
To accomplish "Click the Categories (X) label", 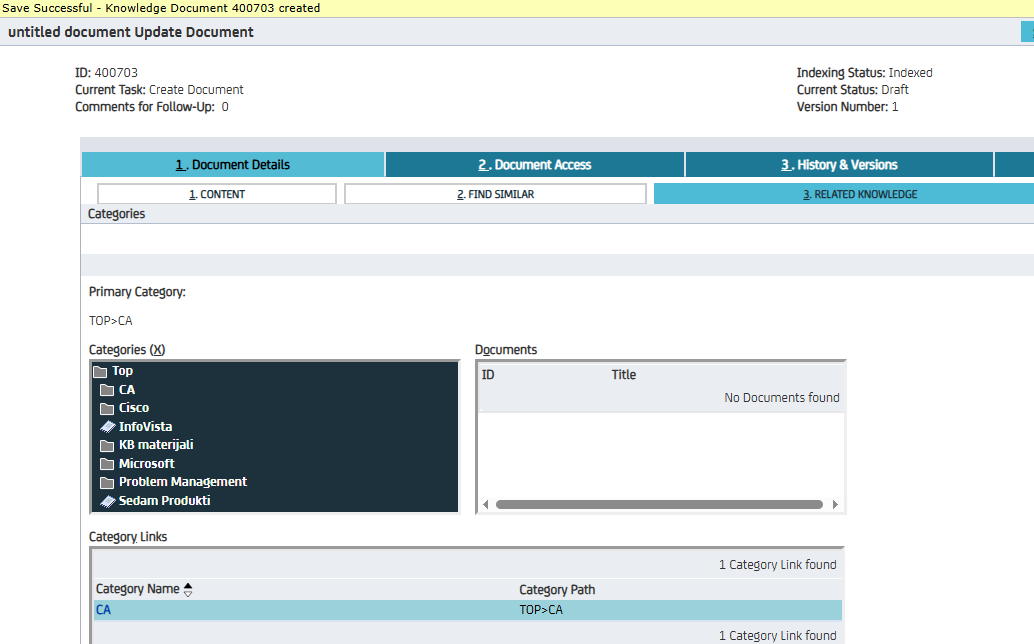I will click(127, 349).
